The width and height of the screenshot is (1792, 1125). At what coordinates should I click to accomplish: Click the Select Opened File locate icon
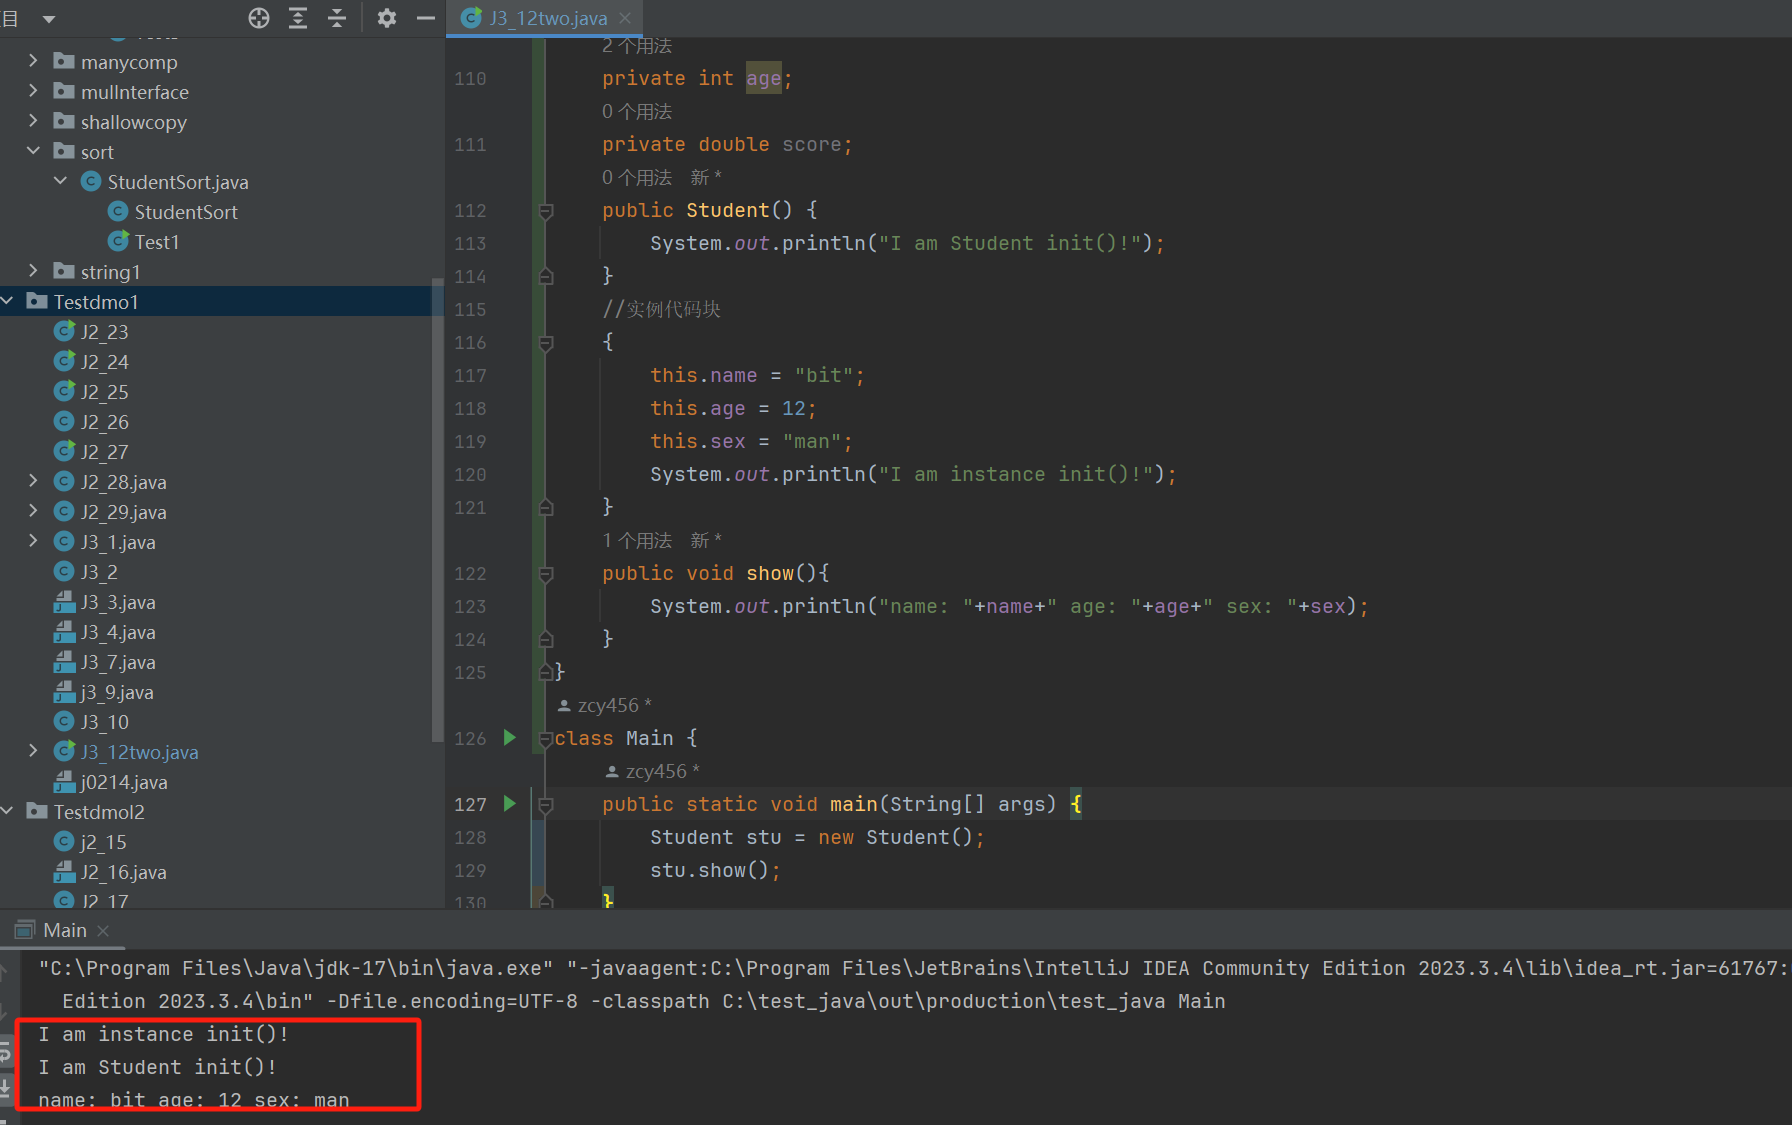259,18
